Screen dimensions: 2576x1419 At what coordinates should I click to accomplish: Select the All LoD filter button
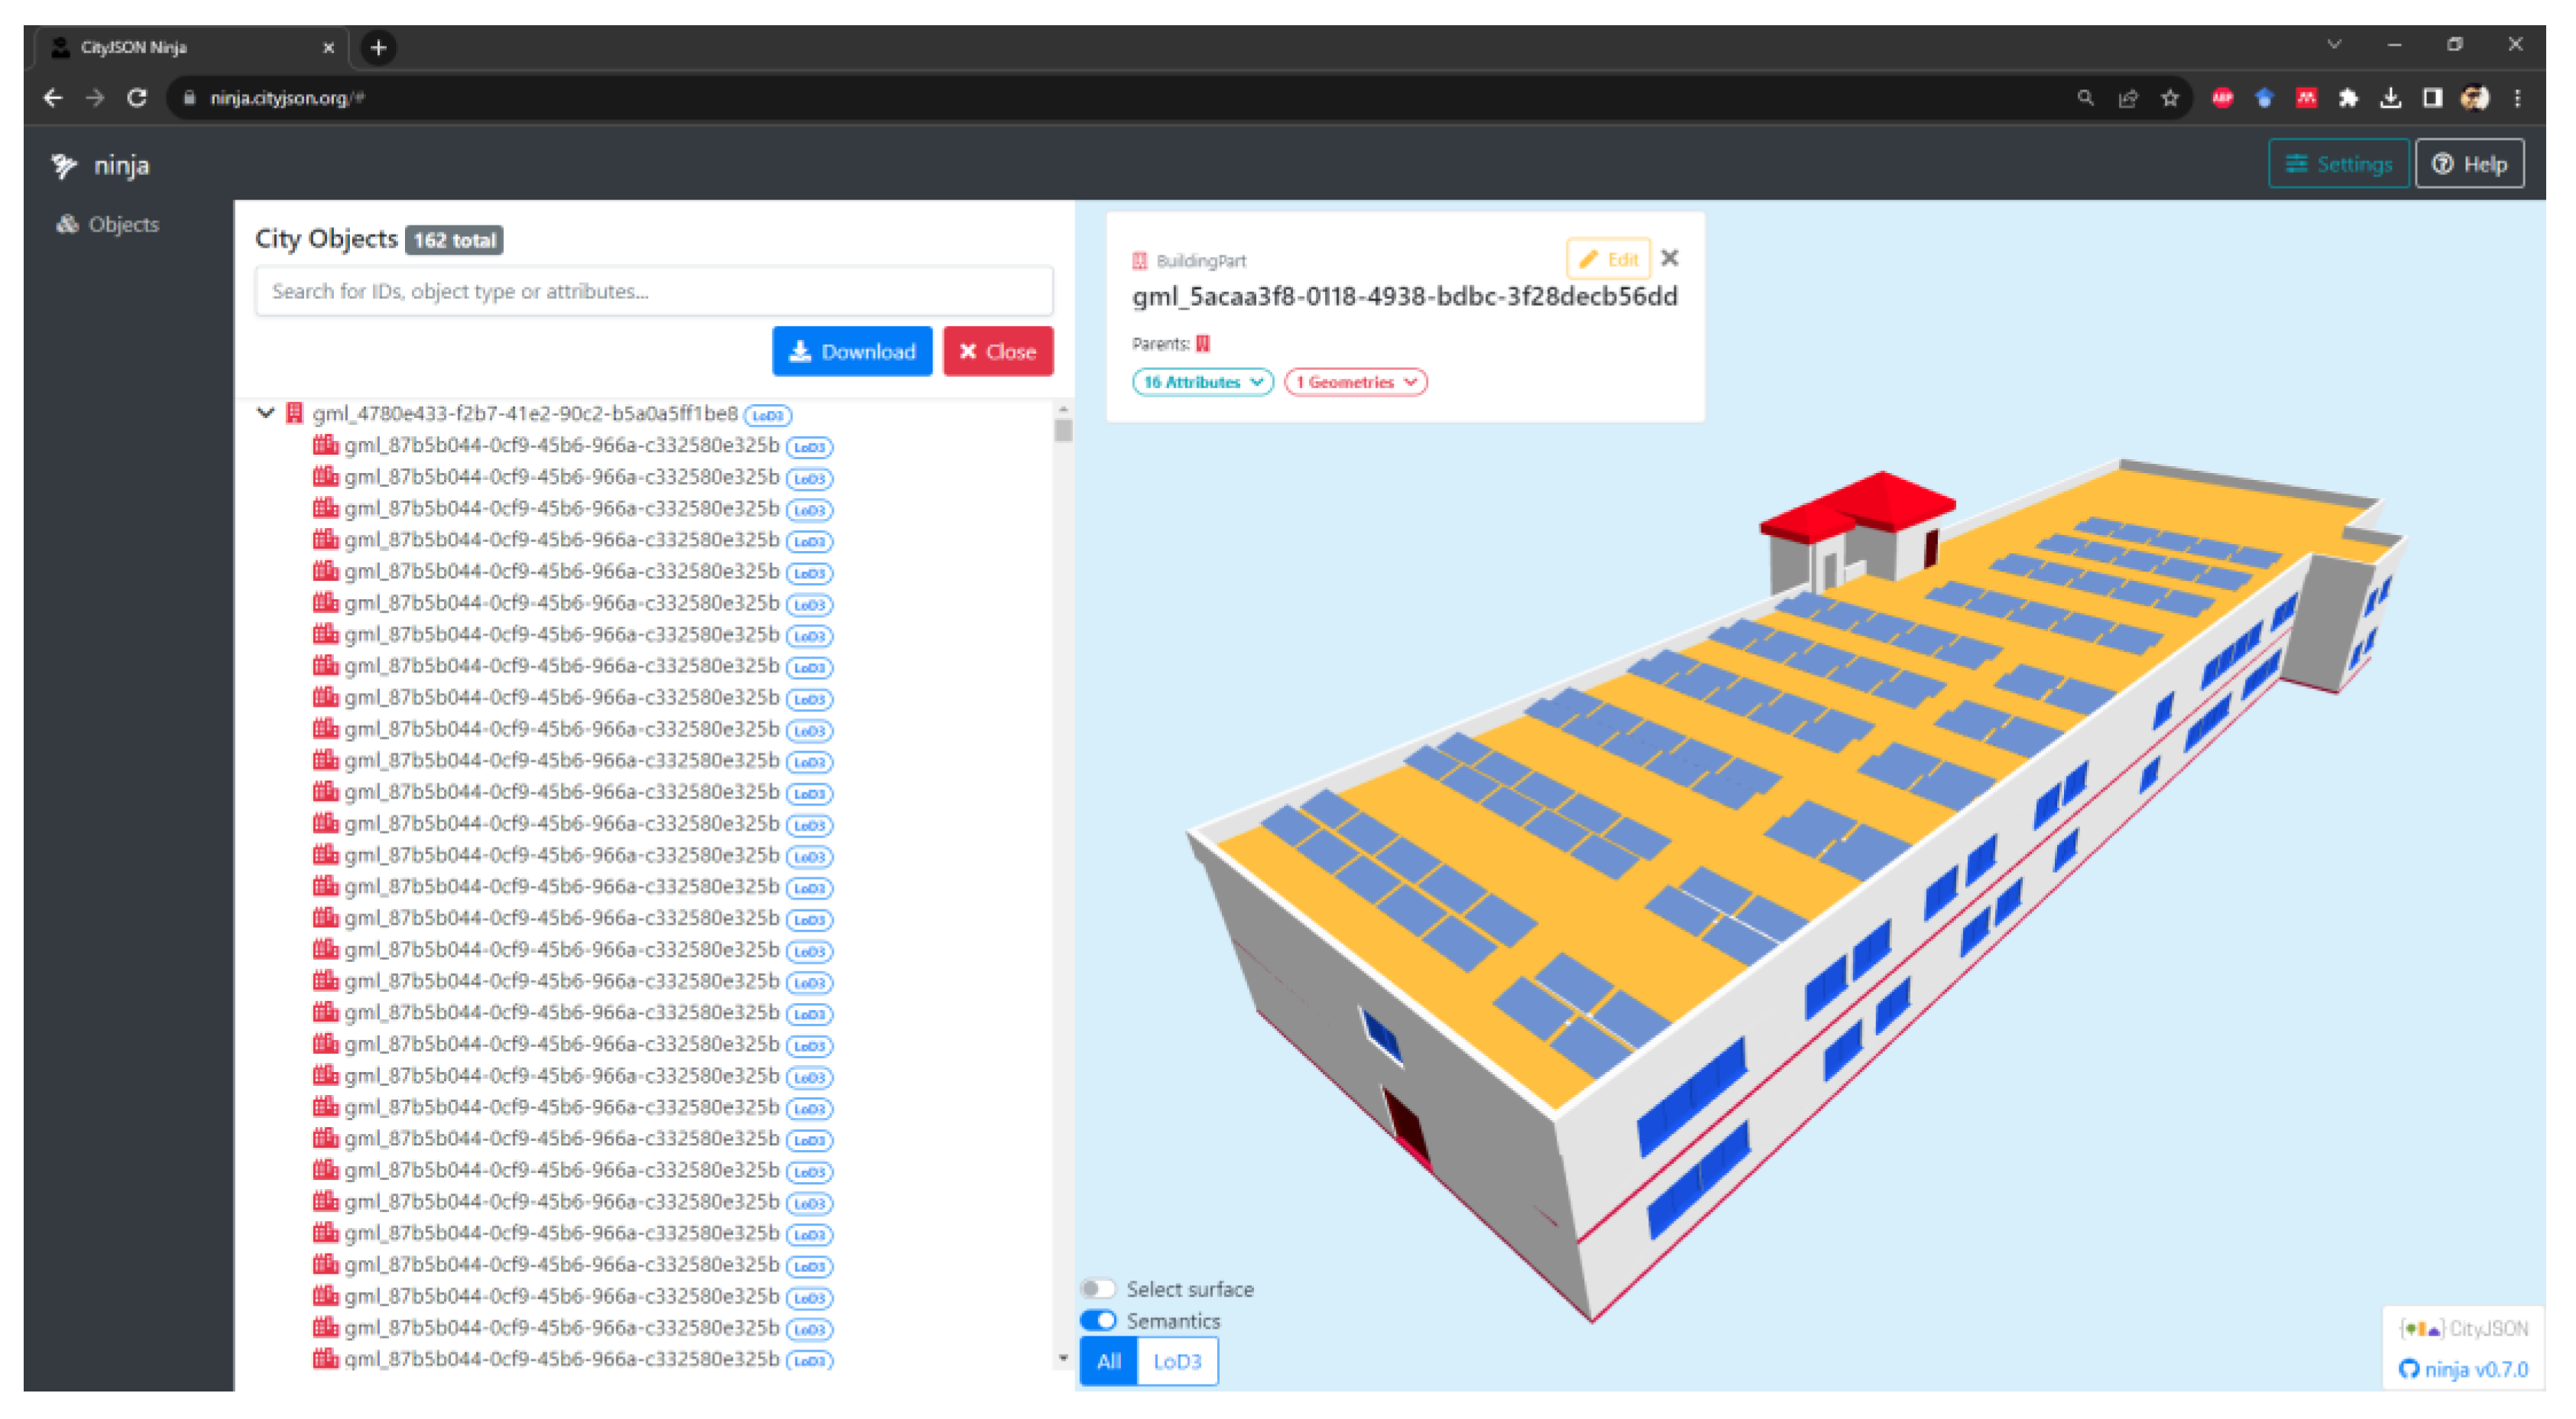pyautogui.click(x=1108, y=1361)
